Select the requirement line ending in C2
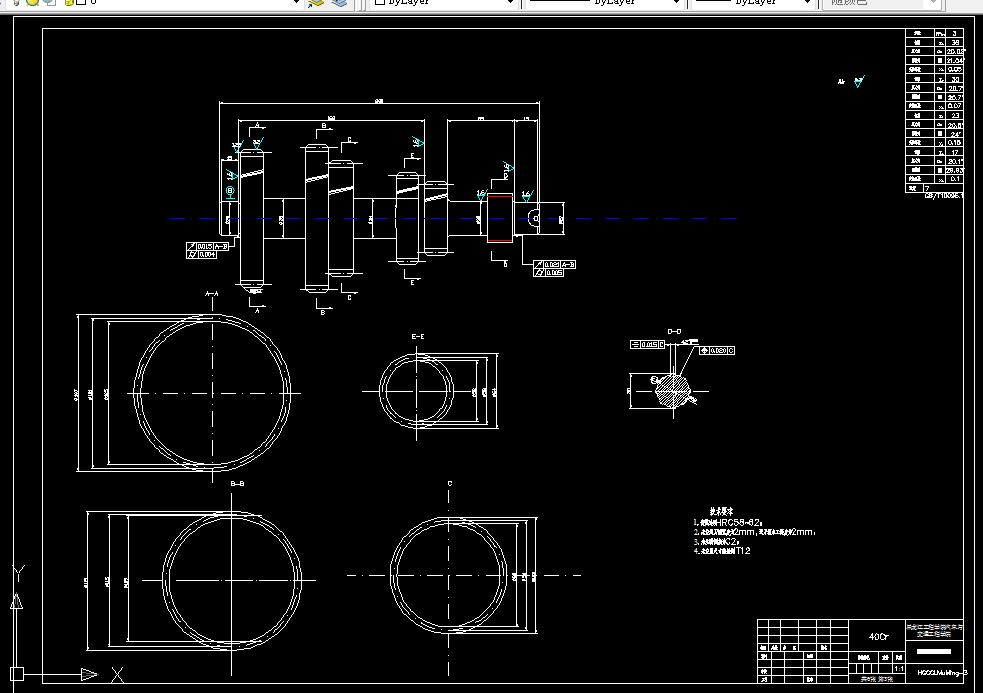This screenshot has width=983, height=693. 717,541
